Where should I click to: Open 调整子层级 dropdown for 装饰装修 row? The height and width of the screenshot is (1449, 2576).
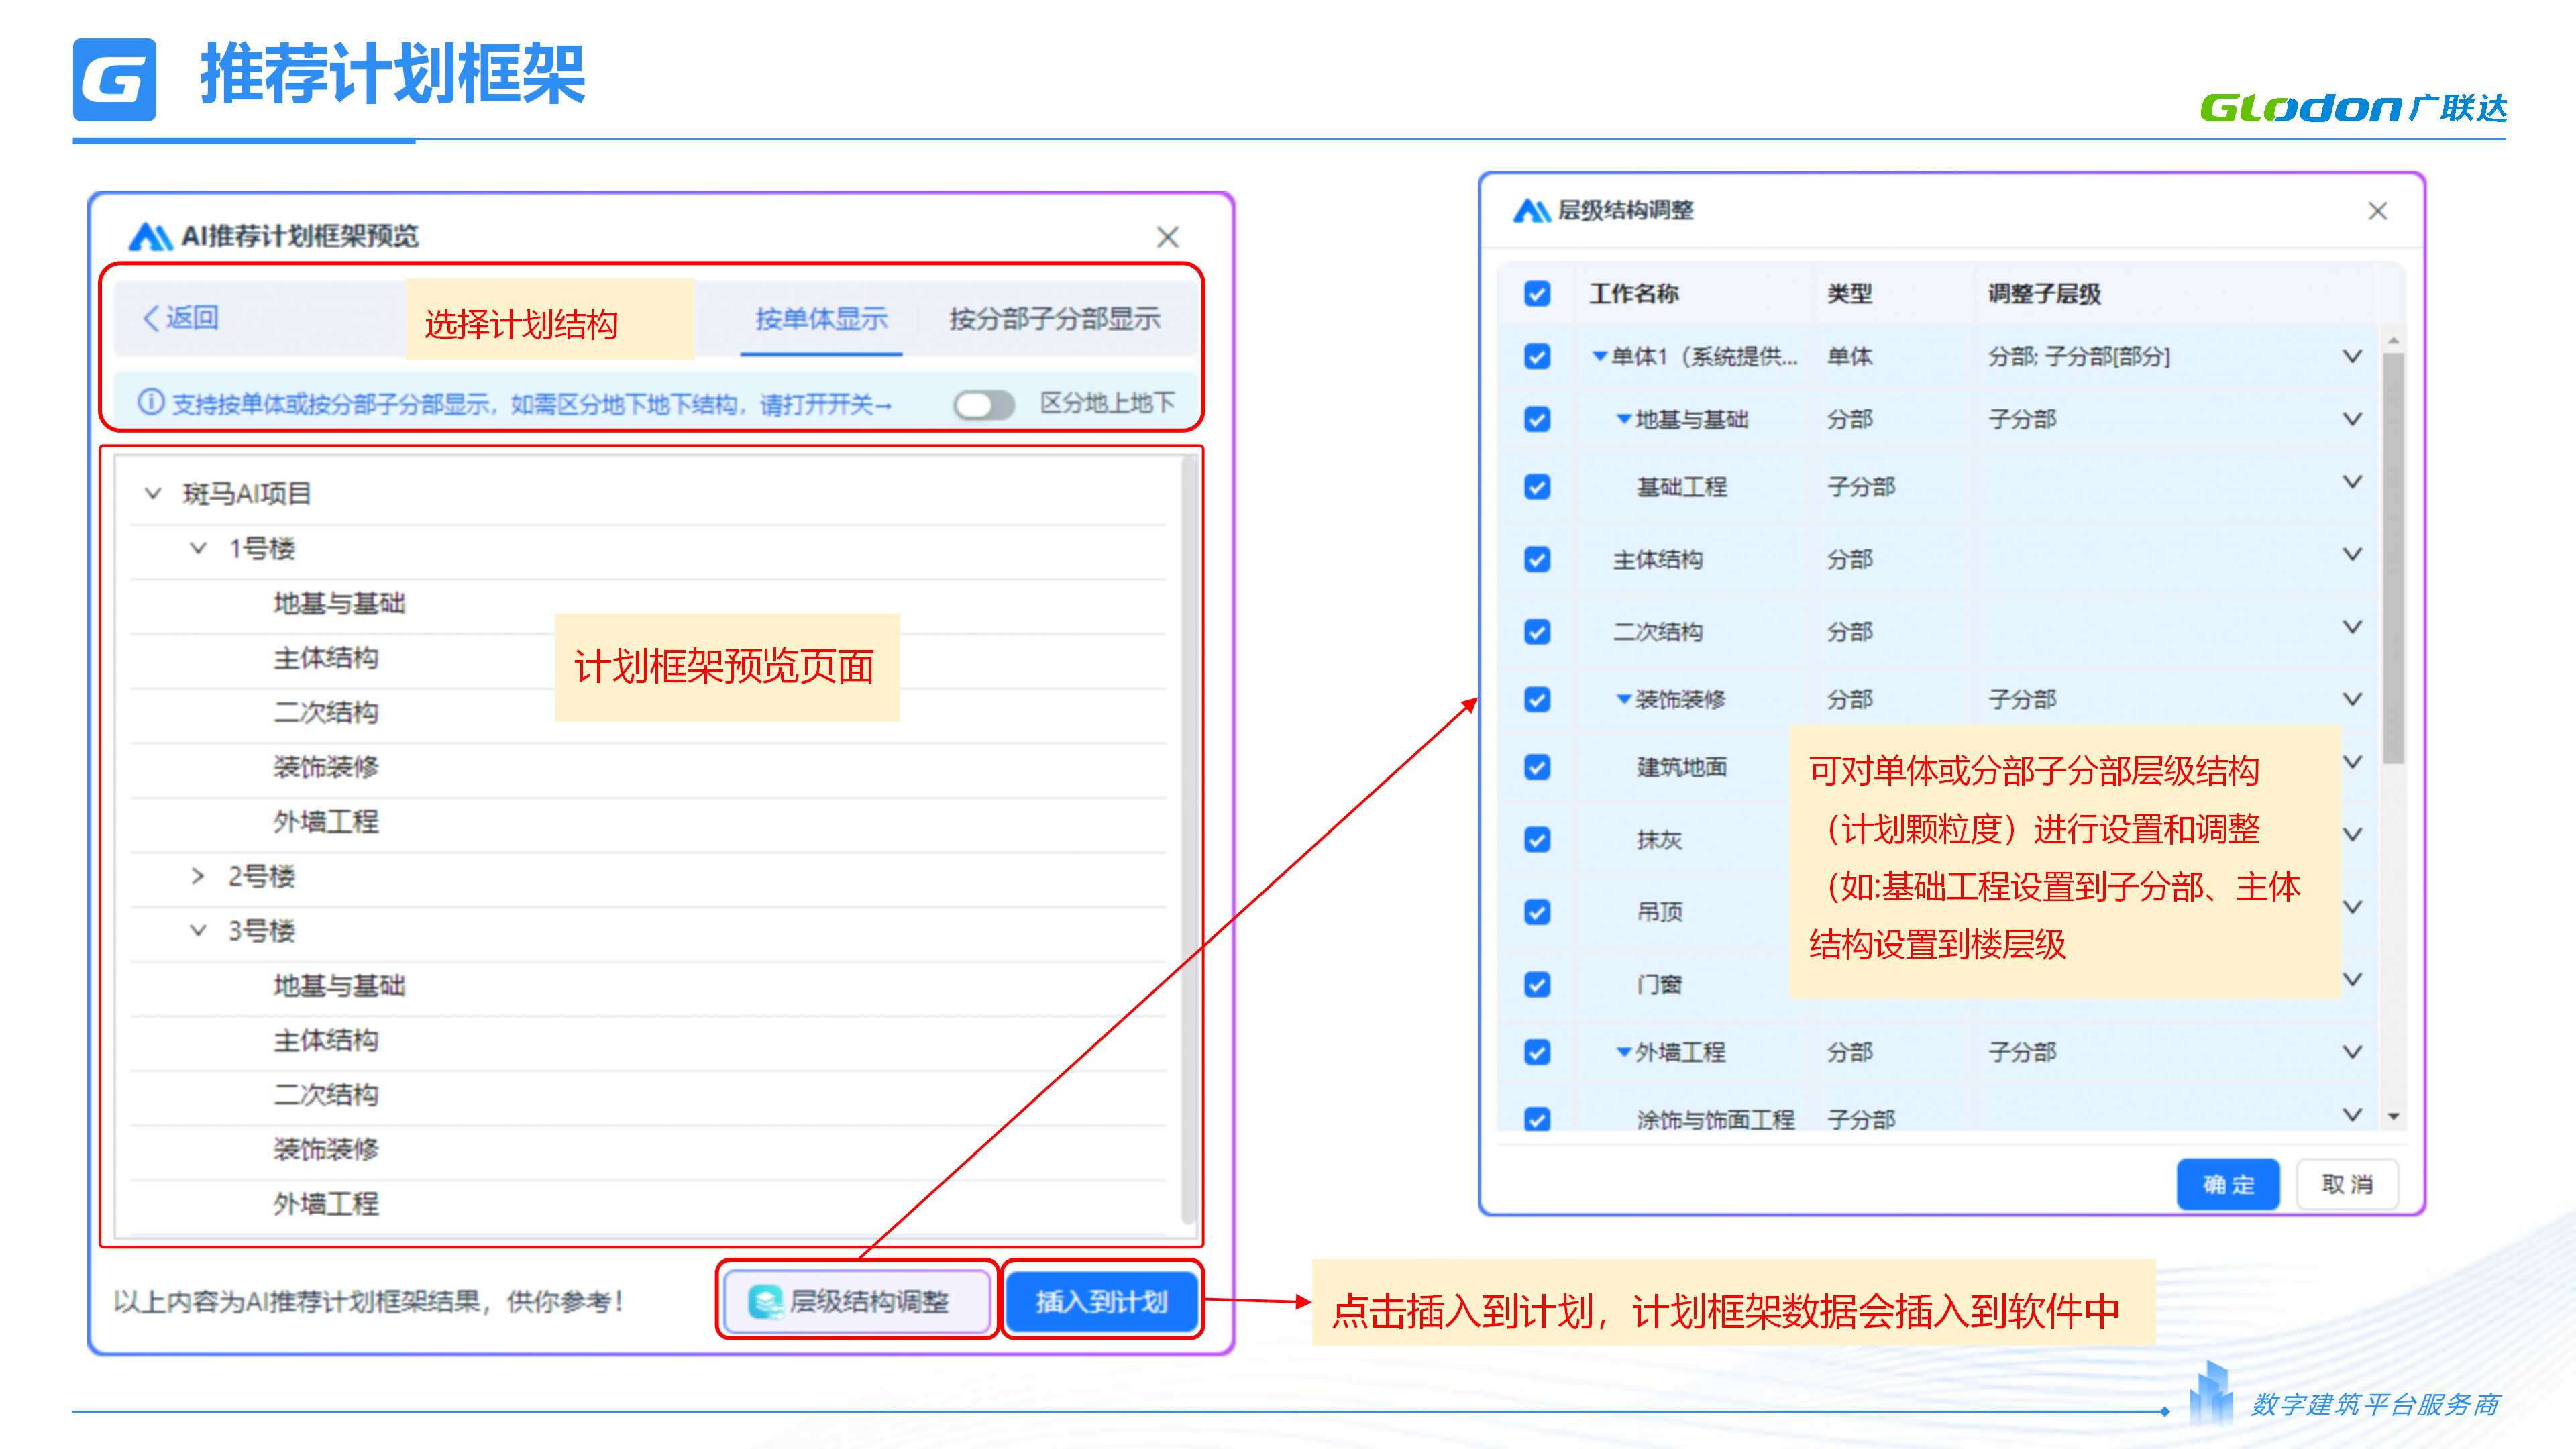2352,699
